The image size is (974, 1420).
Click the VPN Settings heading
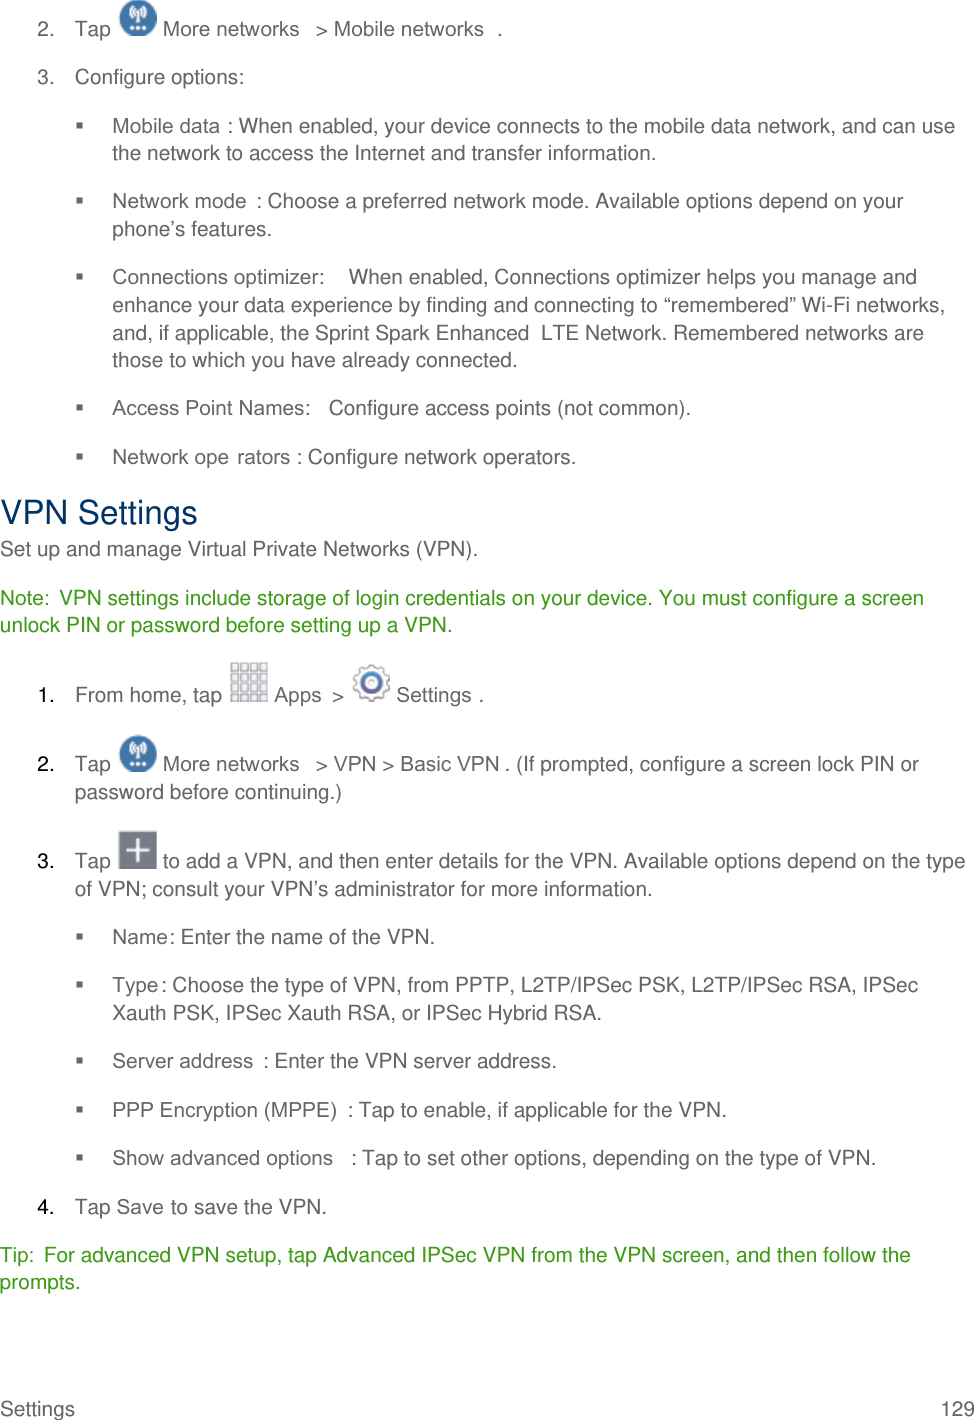[99, 513]
